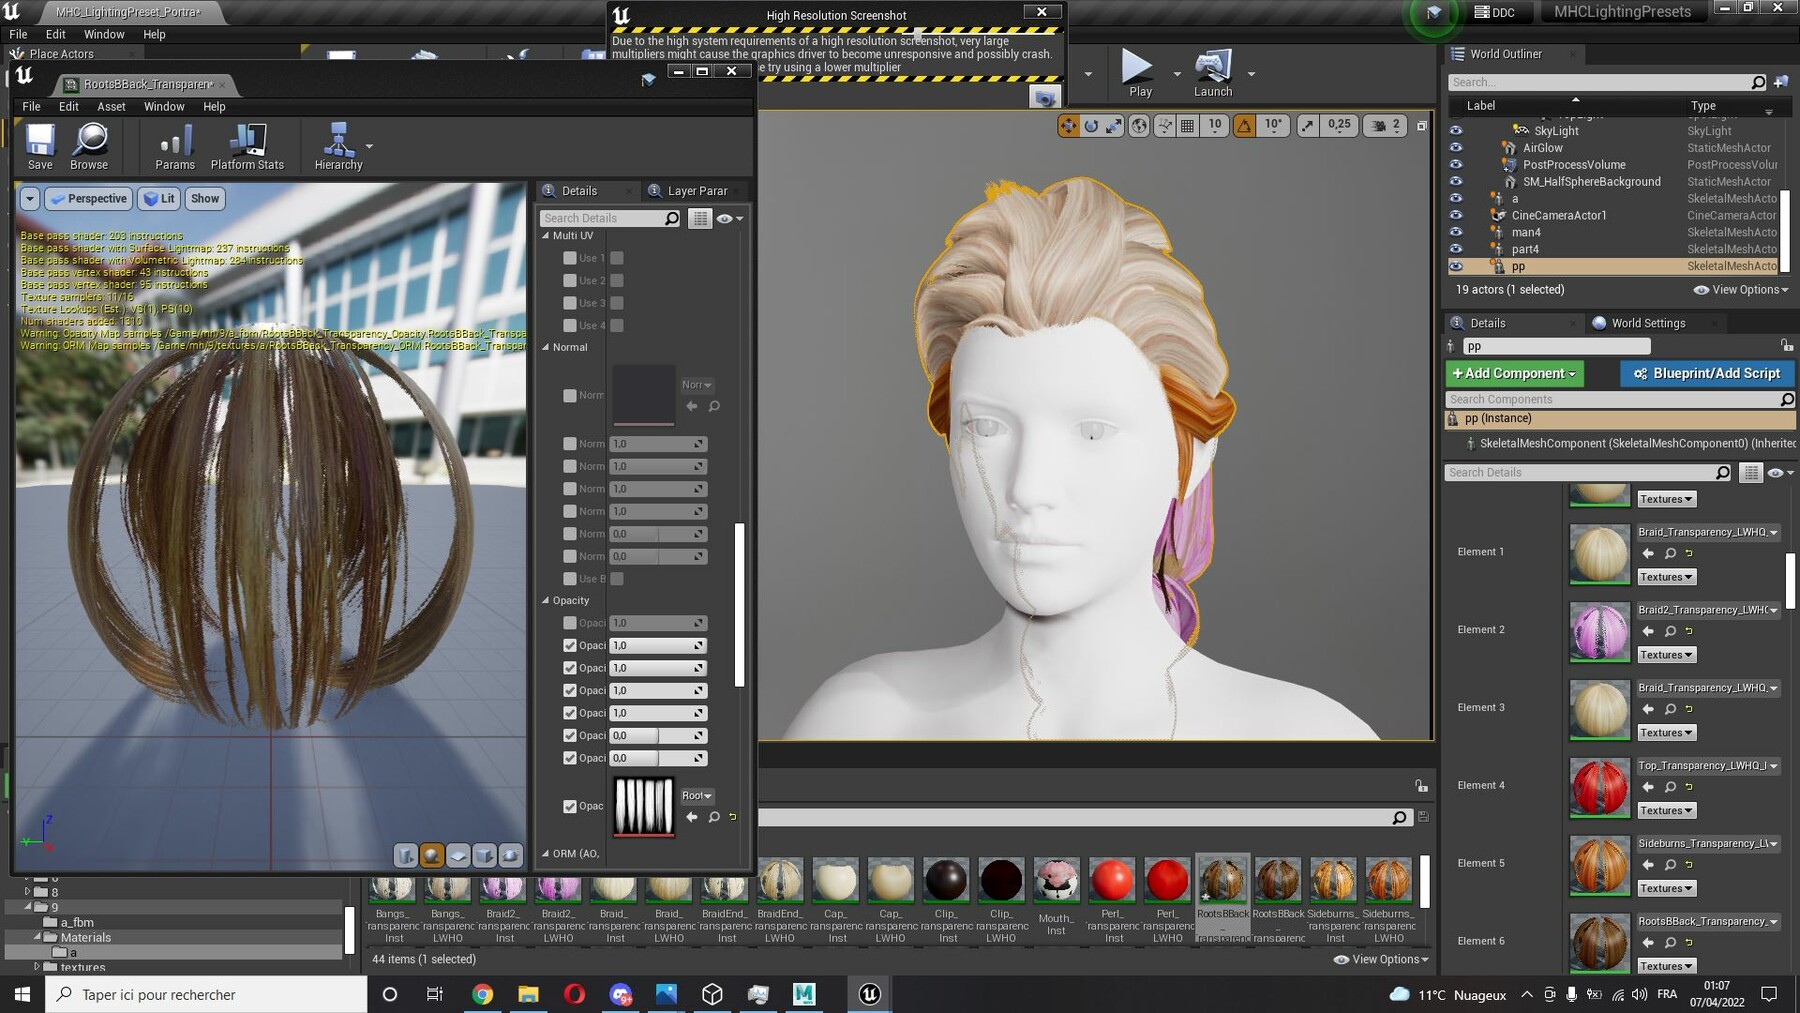
Task: Toggle opacity texture override checkbox
Action: point(570,806)
